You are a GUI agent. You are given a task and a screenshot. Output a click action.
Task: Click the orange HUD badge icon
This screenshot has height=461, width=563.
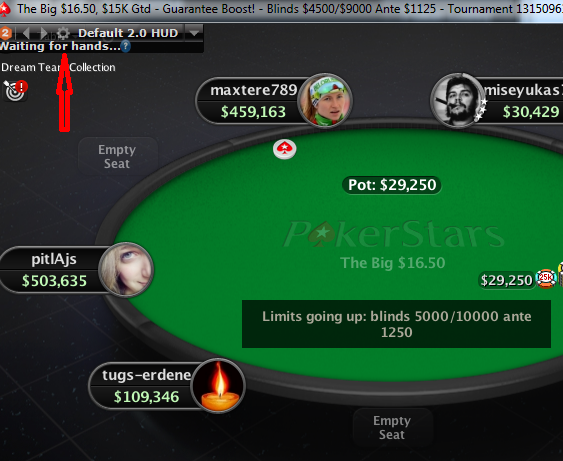click(x=5, y=33)
